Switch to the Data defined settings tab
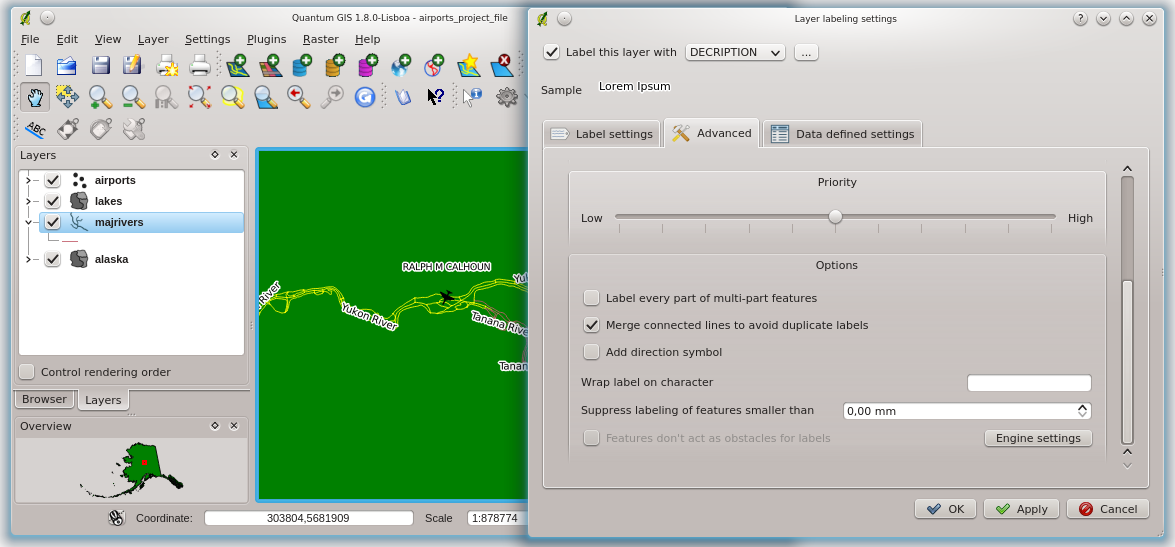 pyautogui.click(x=842, y=134)
